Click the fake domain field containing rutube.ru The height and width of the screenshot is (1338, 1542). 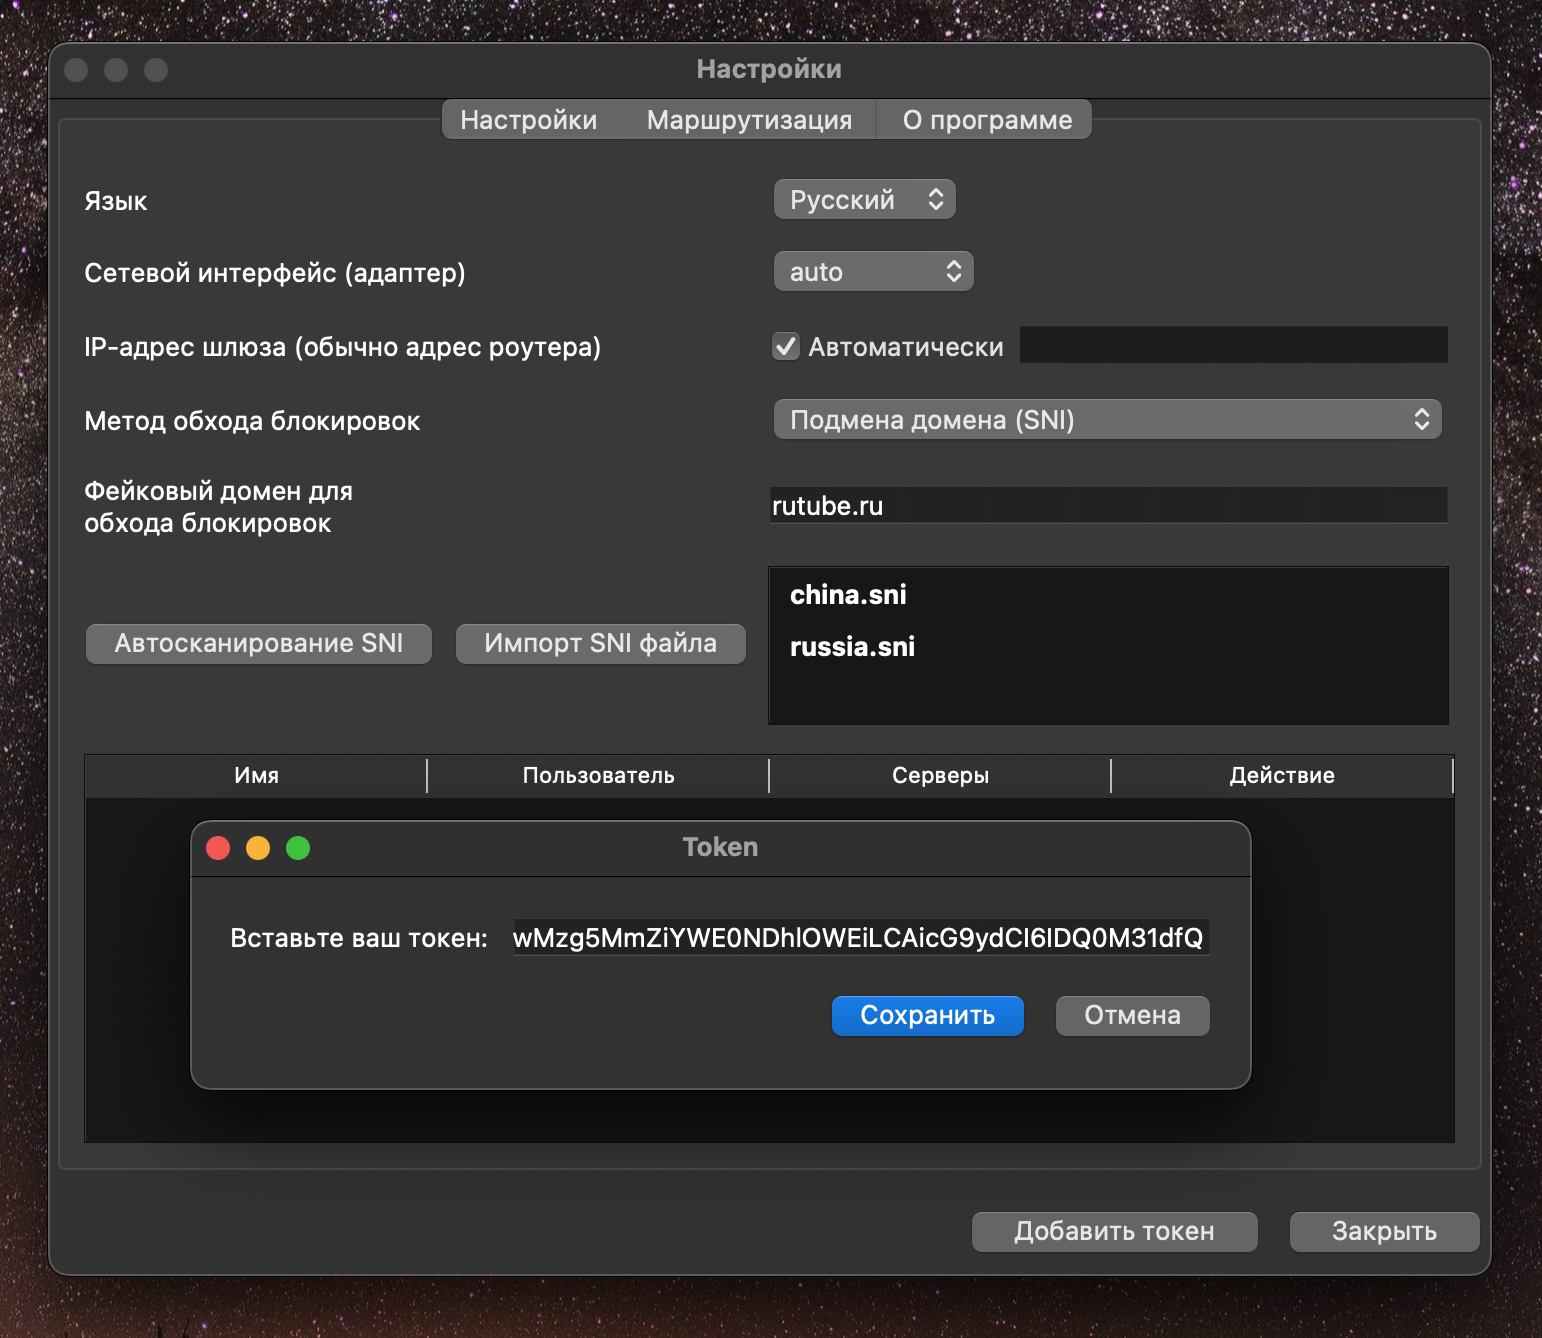tap(1108, 505)
